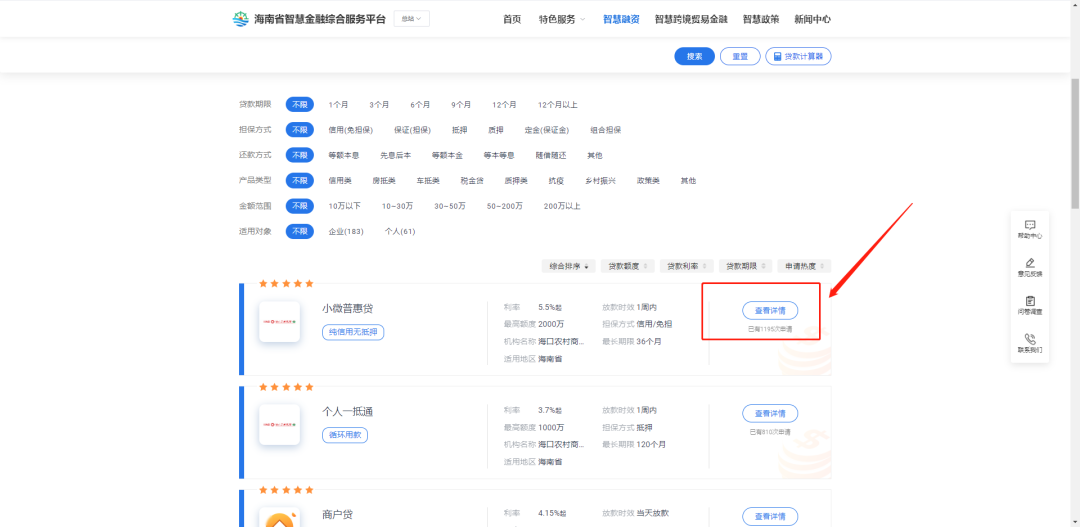Click the platform logo in the header

pos(240,19)
